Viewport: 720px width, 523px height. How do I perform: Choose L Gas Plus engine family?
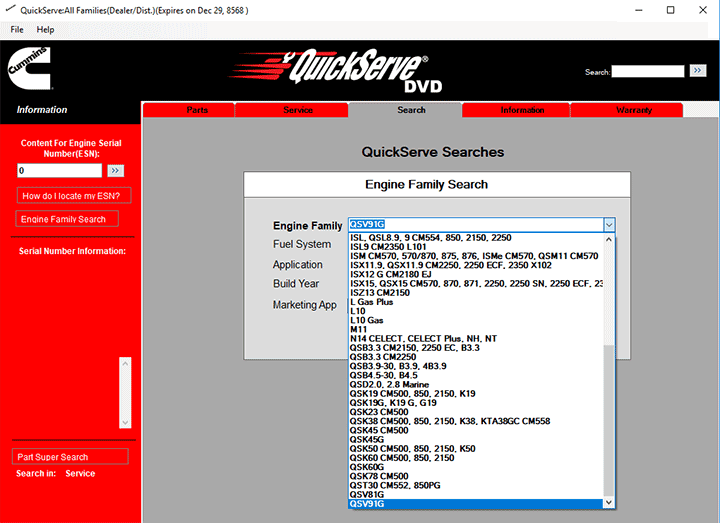coord(372,302)
